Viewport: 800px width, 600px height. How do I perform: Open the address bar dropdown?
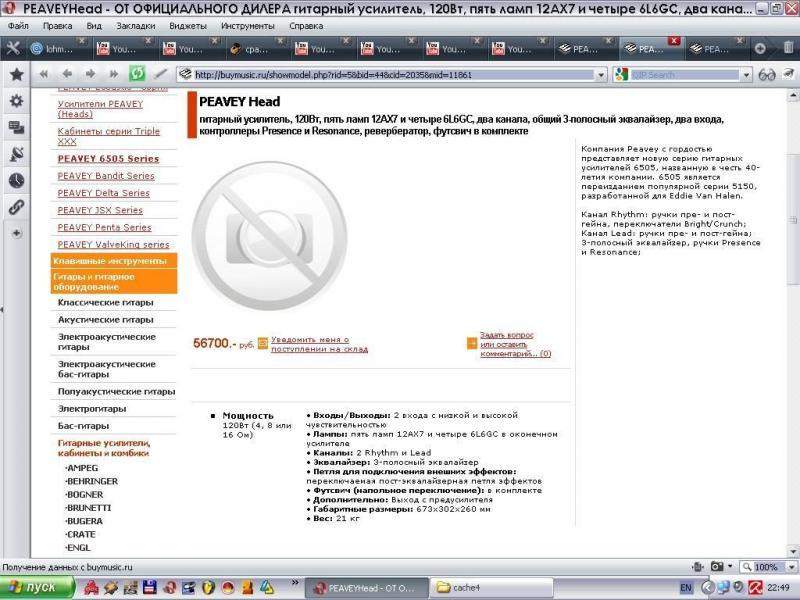click(601, 75)
